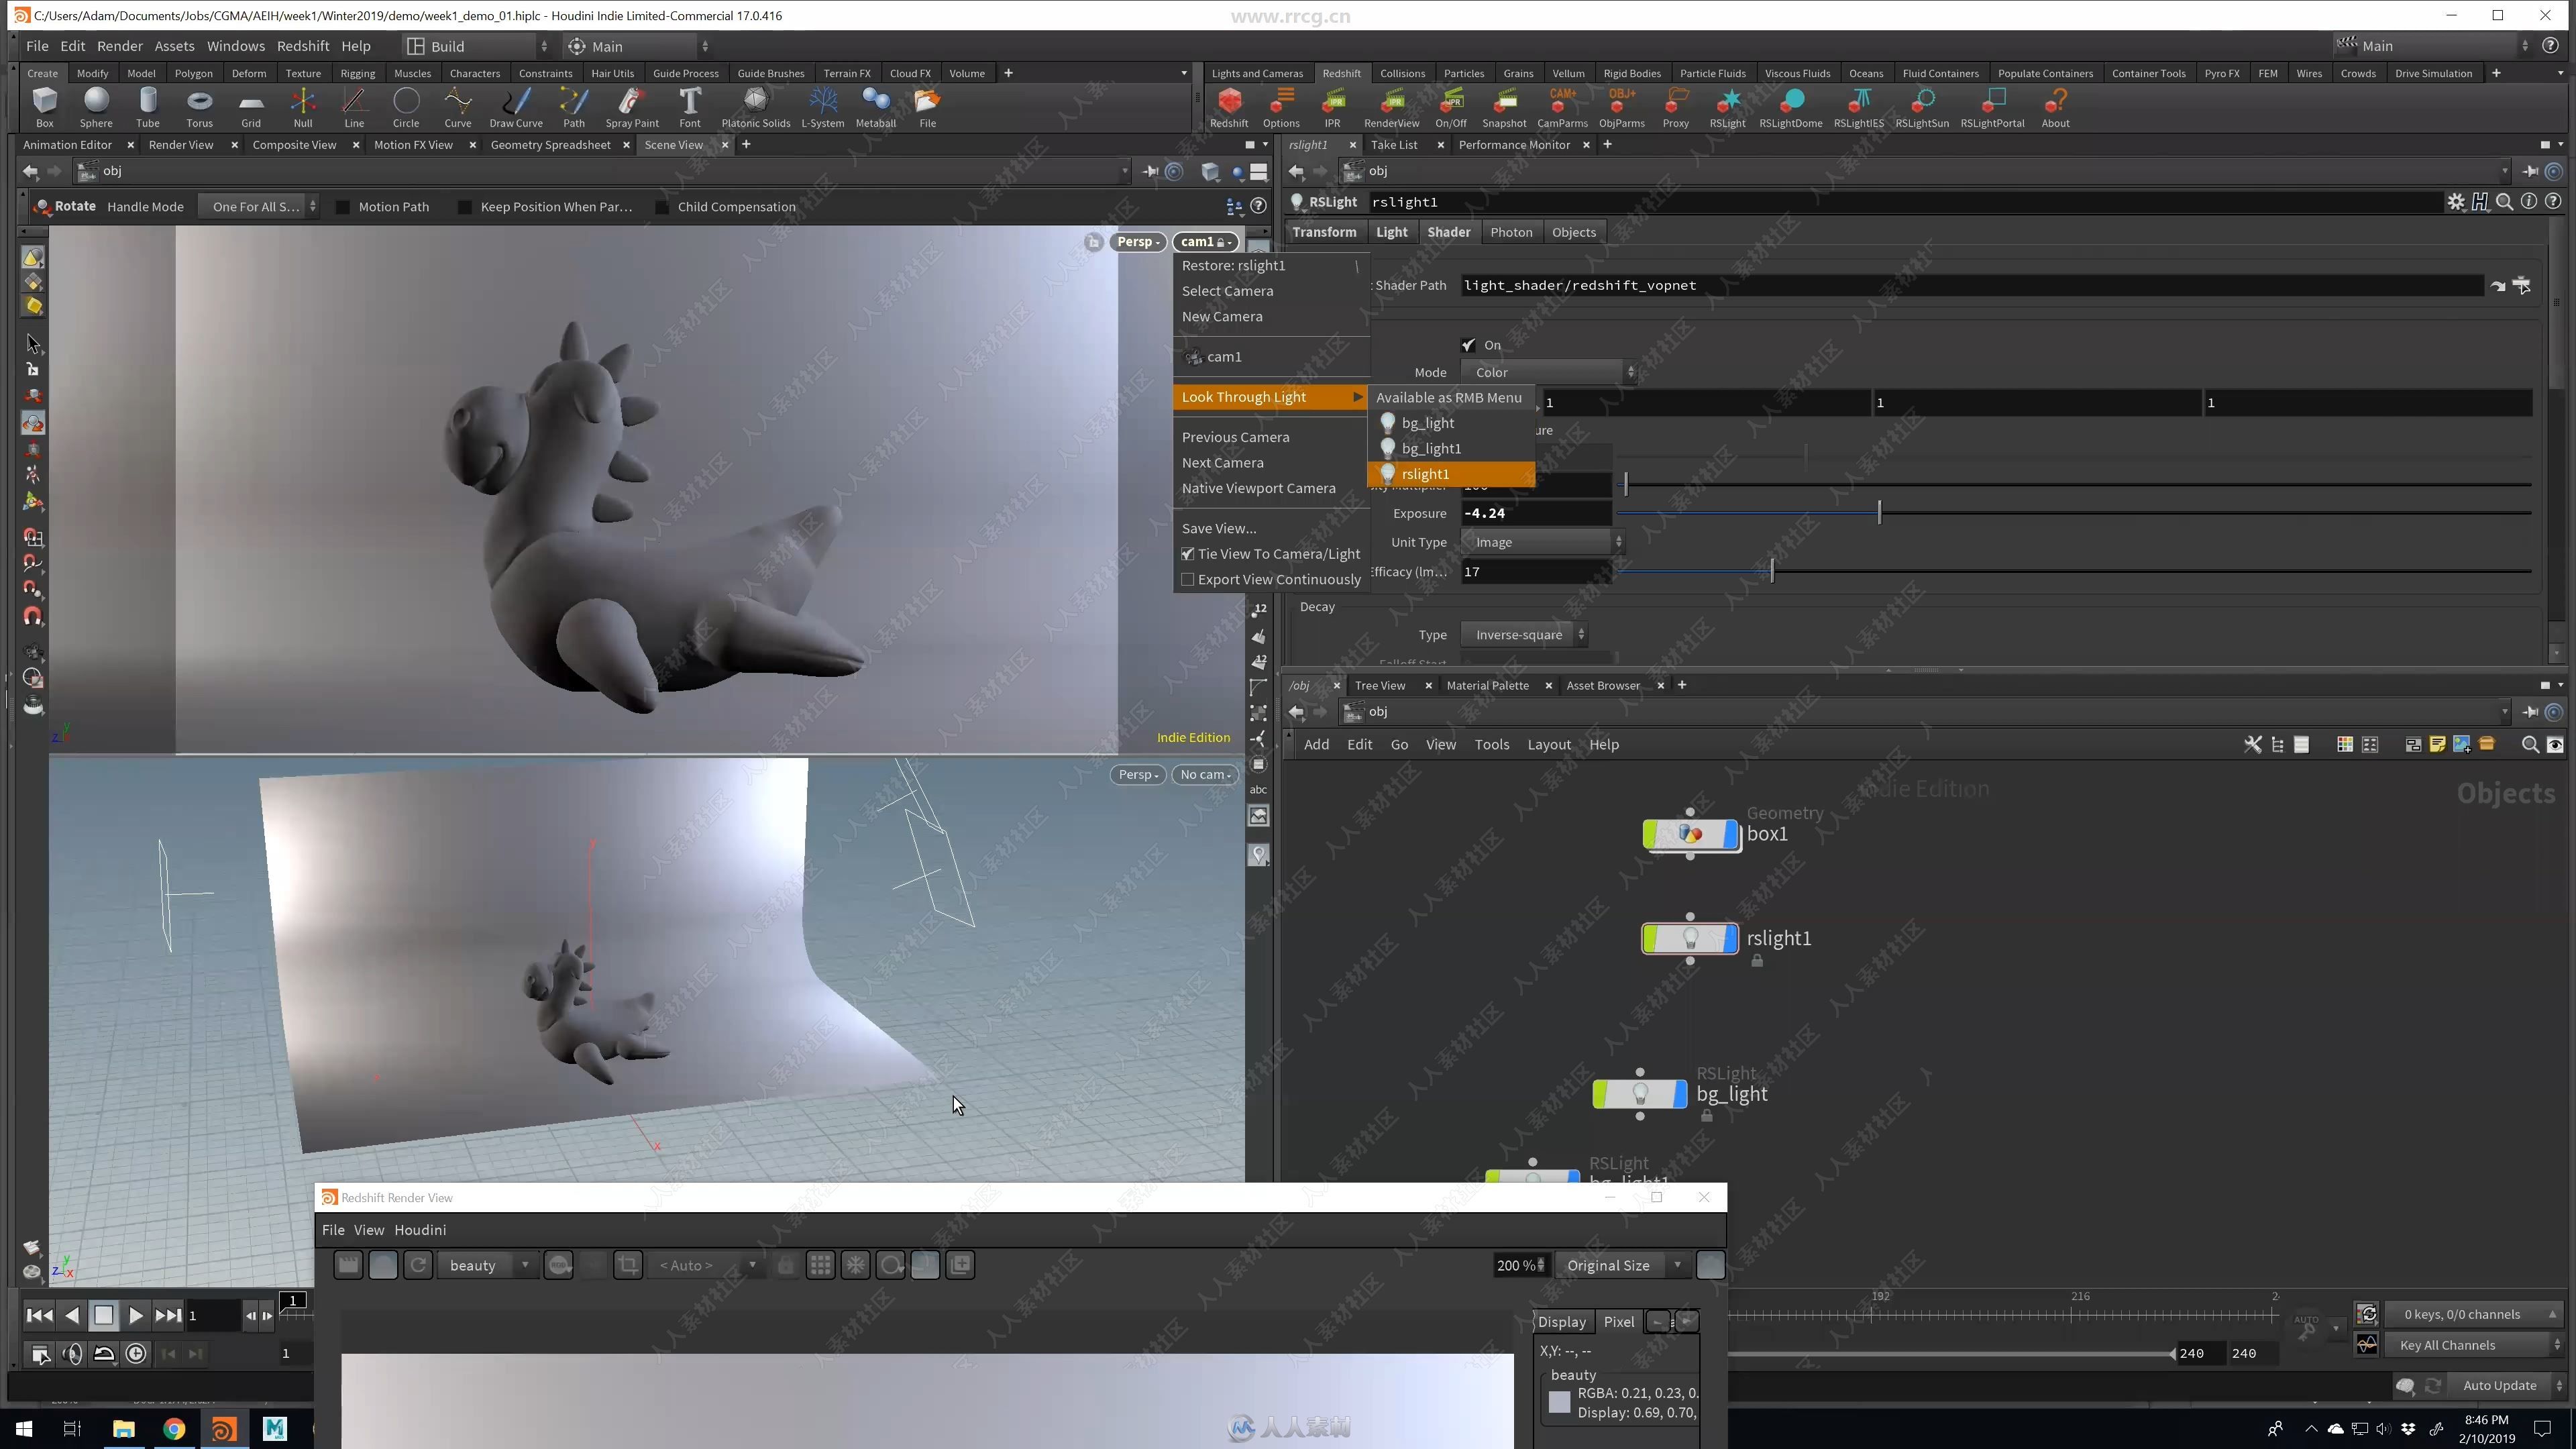Screen dimensions: 2576x1449
Task: Choose Native Viewport Camera menu entry
Action: 1258,488
